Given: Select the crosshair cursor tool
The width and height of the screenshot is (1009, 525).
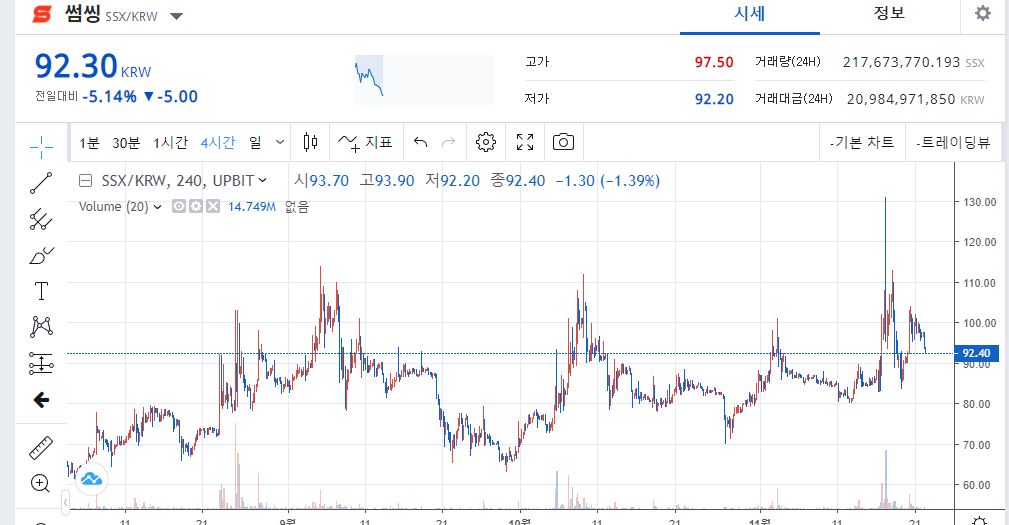Looking at the screenshot, I should (41, 147).
